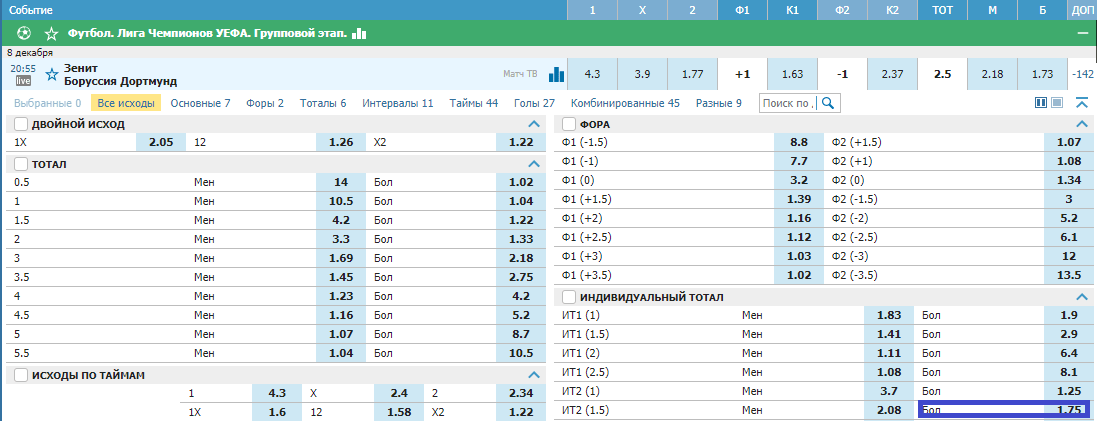Select total under odds 2.18 in header row
This screenshot has height=421, width=1097.
(x=992, y=74)
